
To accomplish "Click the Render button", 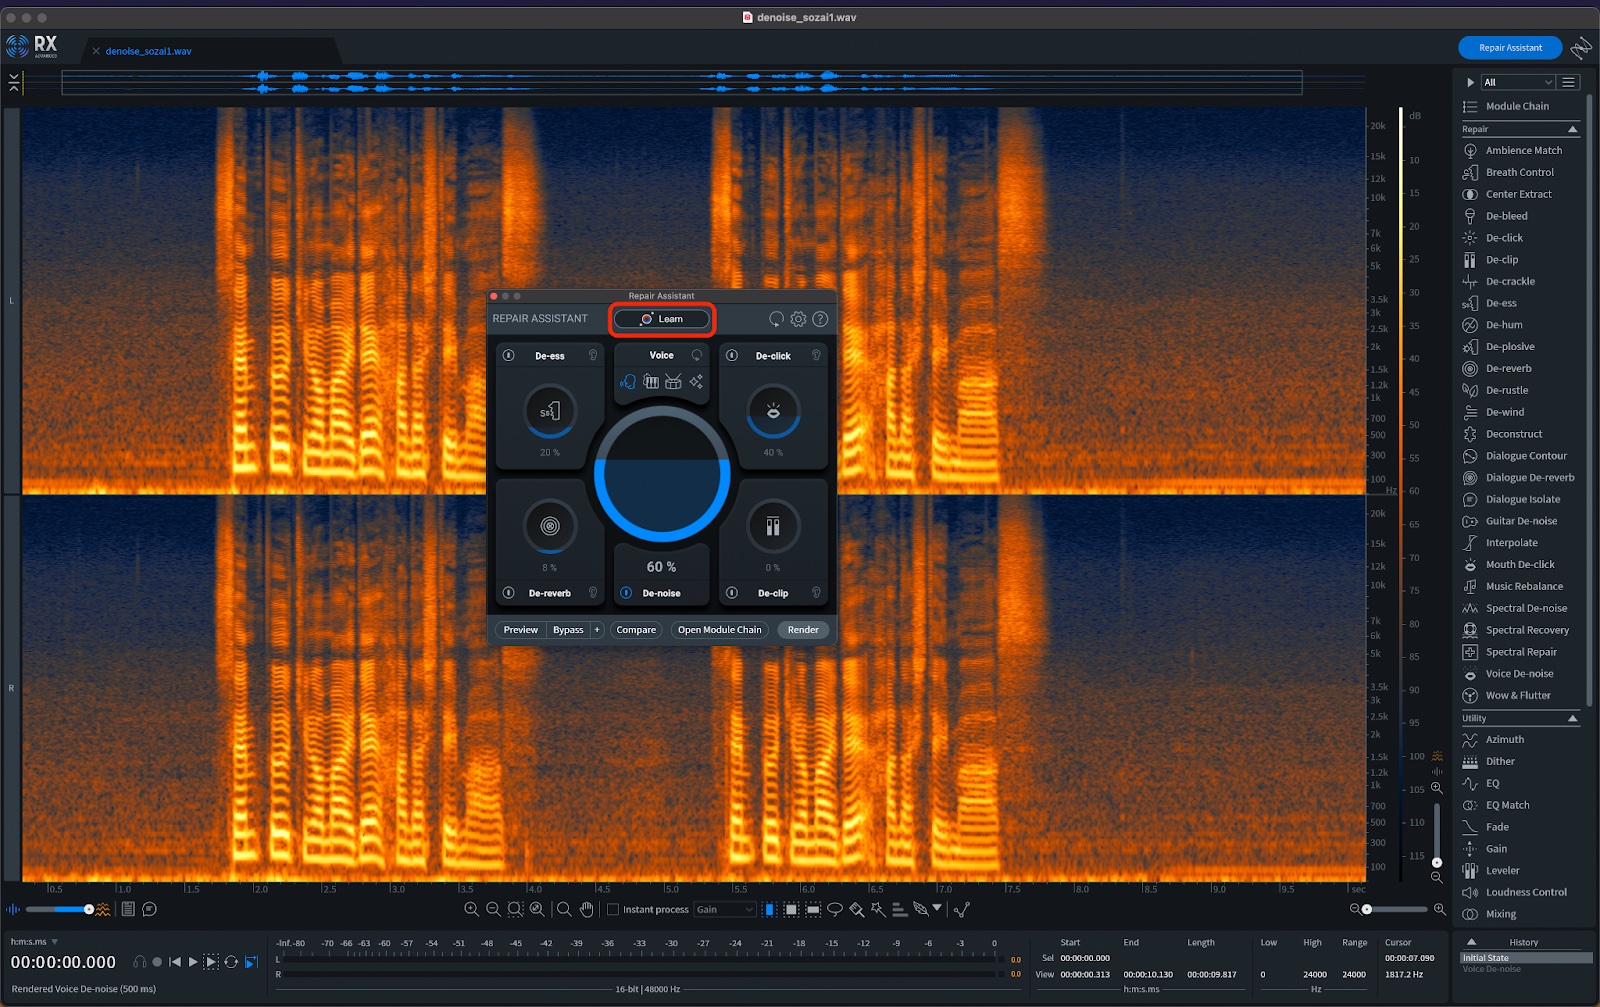I will 803,630.
